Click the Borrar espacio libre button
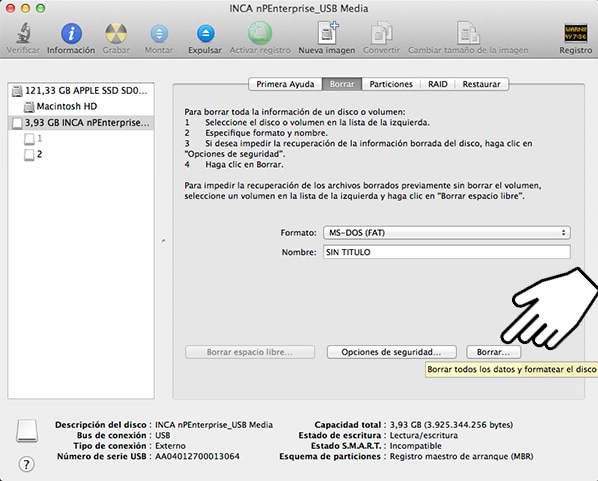The image size is (598, 481). (x=250, y=352)
